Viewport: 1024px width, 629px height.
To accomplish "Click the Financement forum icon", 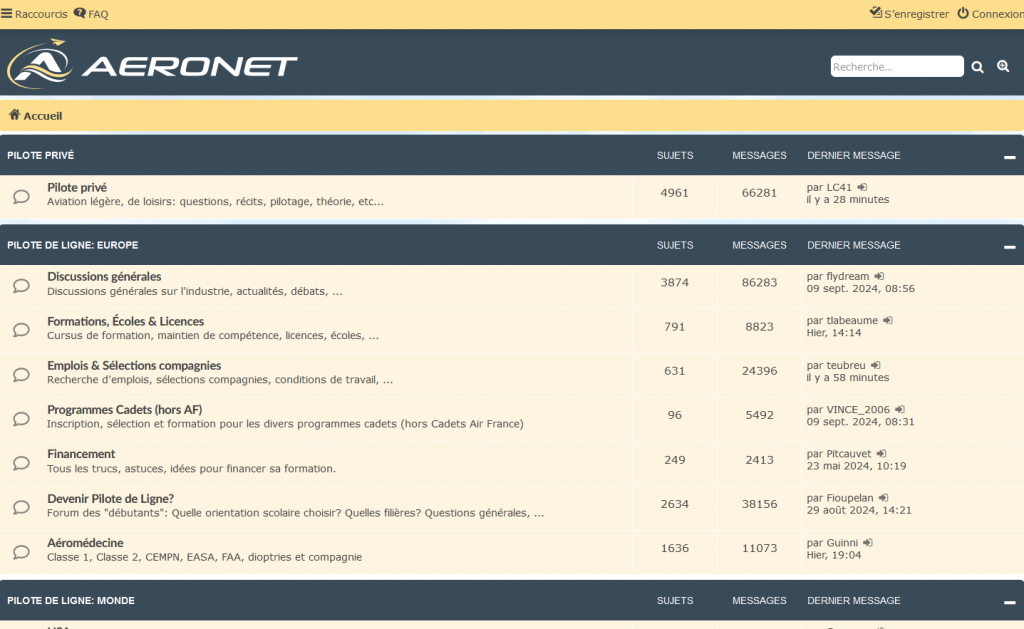I will point(20,461).
